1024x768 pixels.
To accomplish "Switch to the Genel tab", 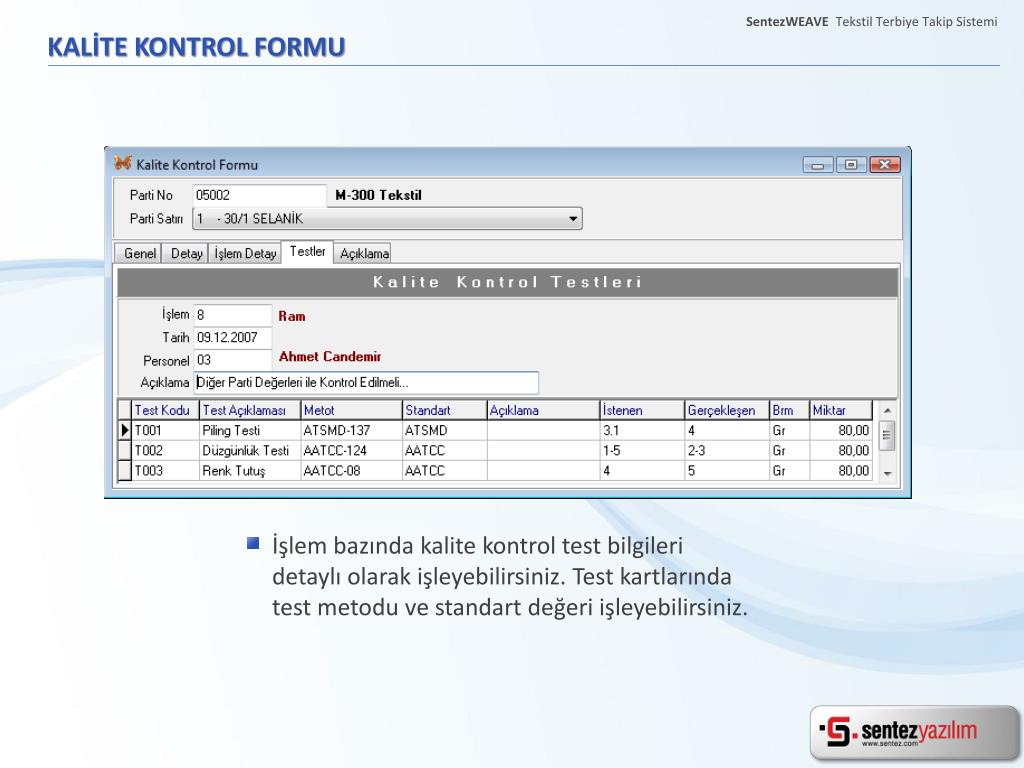I will point(140,253).
